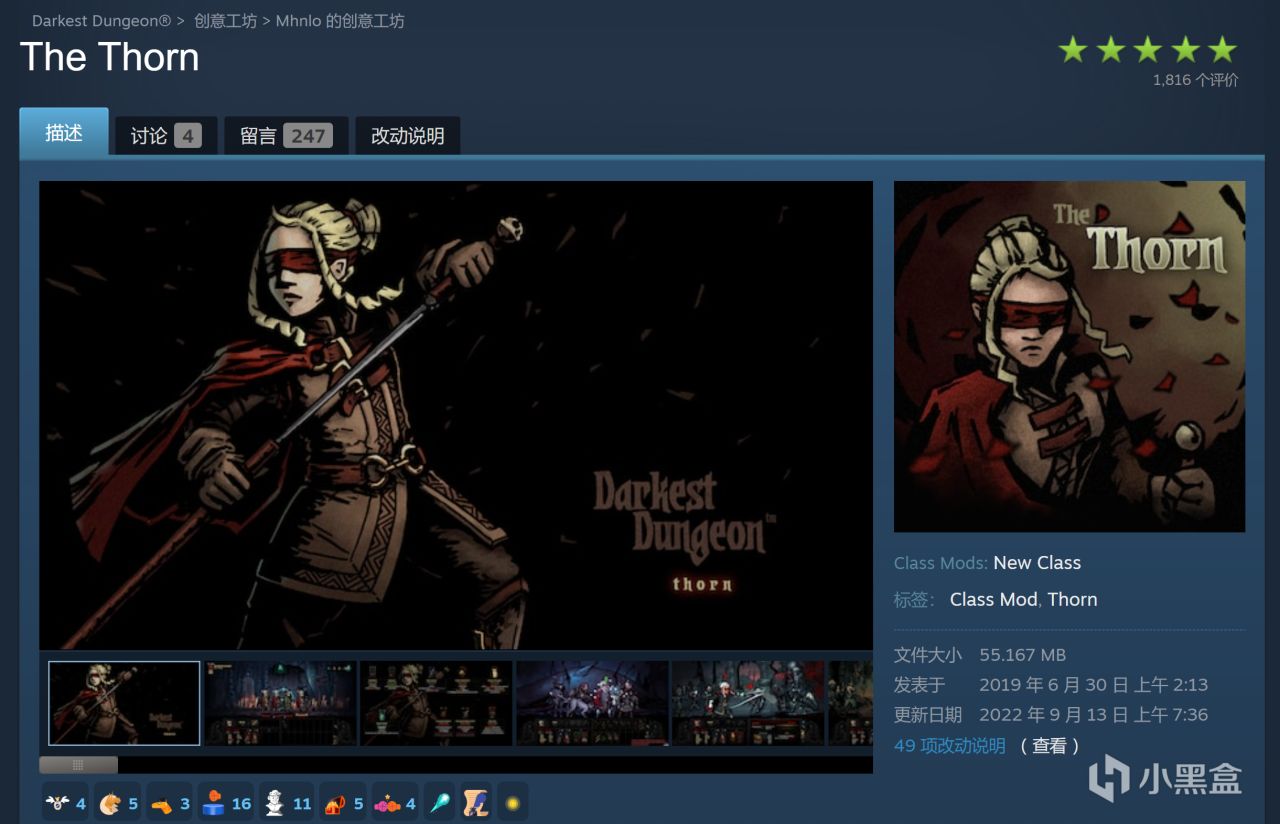Click the publish date 2019 年 6 月 30 日
The image size is (1280, 824).
[x=1094, y=685]
